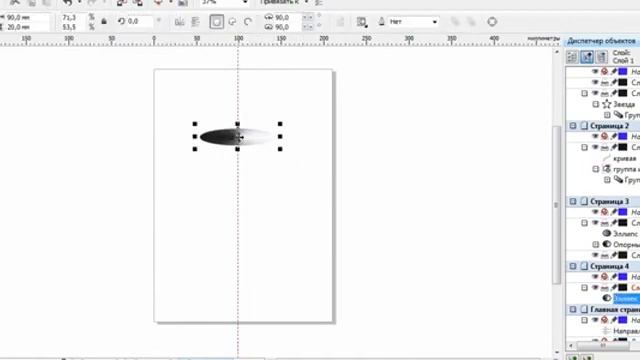Click the horizontal ruler at 200 mark

coord(324,39)
